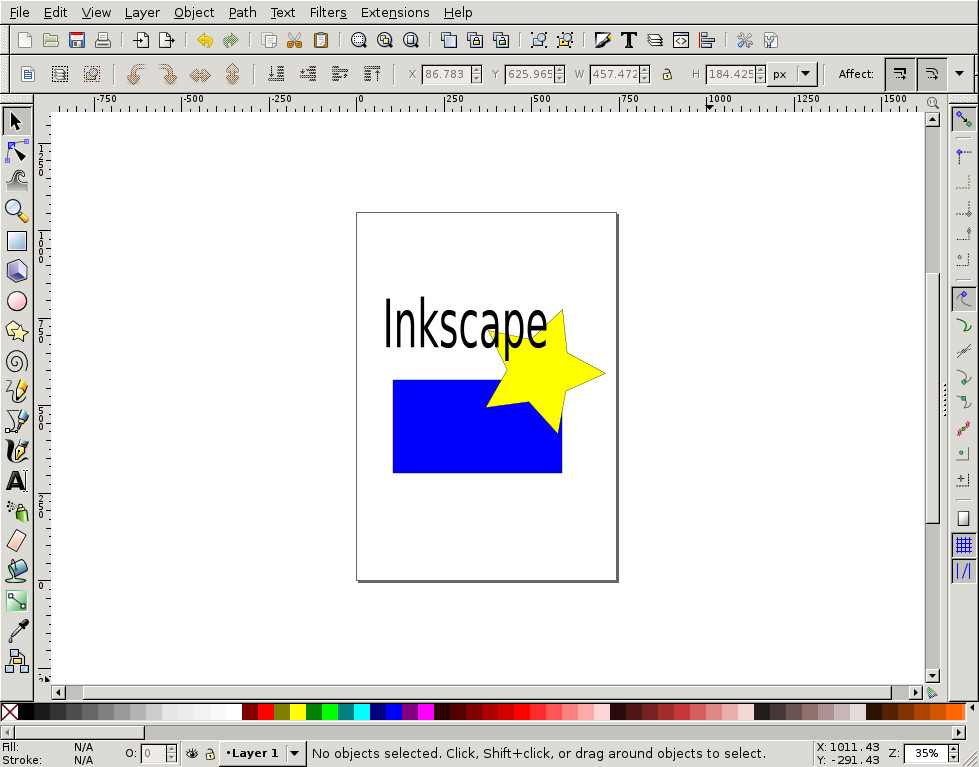Toggle scale rounded corners affect button

click(932, 74)
